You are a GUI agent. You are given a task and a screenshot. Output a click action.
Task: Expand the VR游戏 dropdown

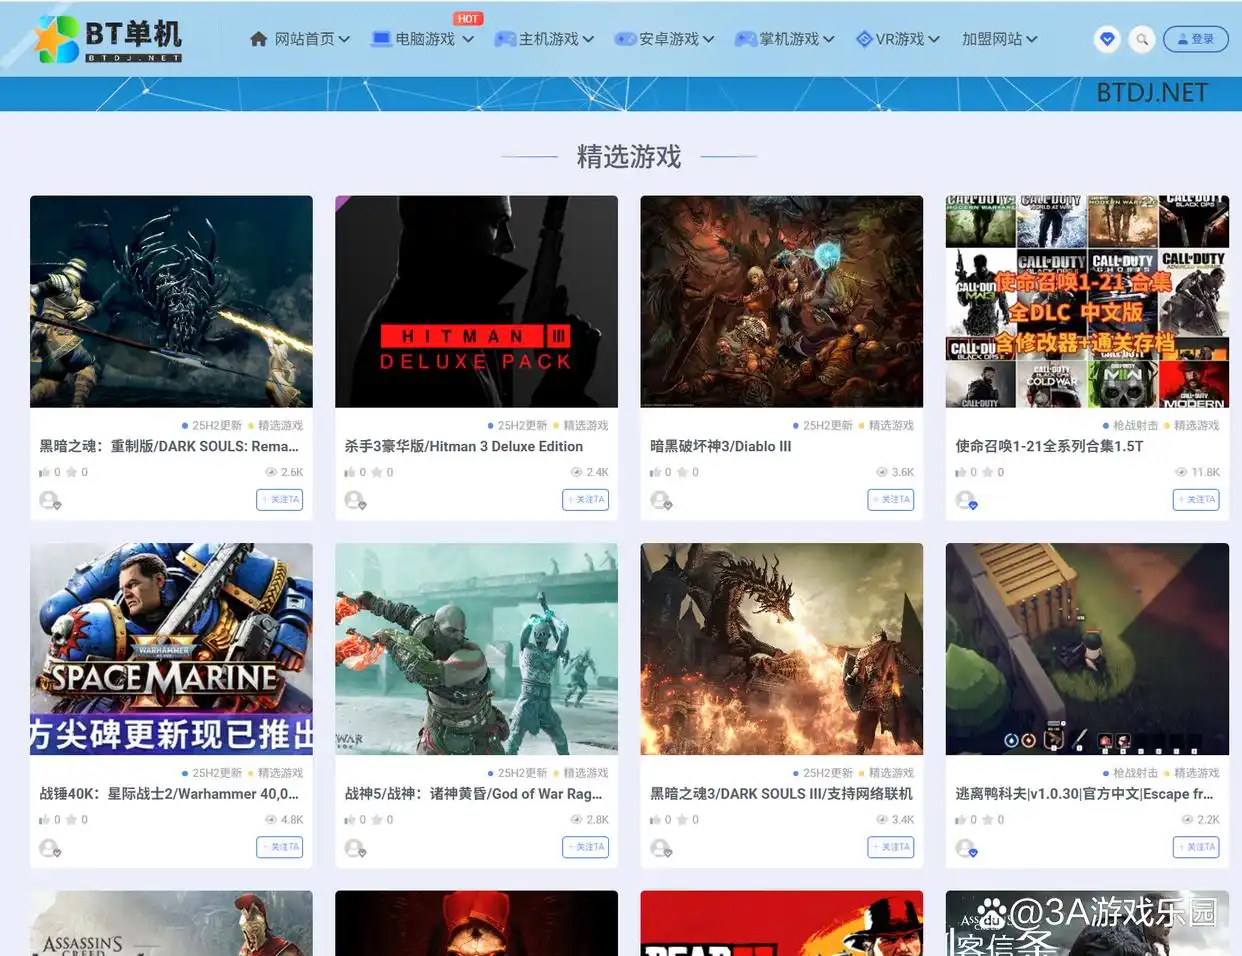coord(895,39)
